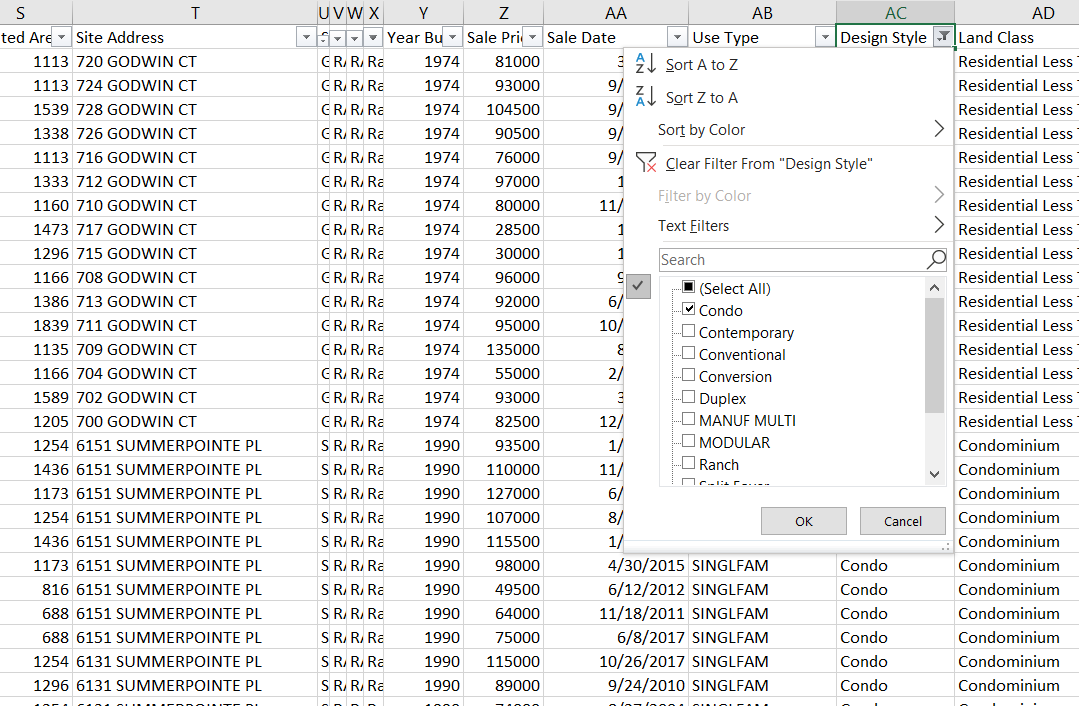The width and height of the screenshot is (1079, 706).
Task: Click the filter list scrollbar thumb
Action: pos(934,355)
